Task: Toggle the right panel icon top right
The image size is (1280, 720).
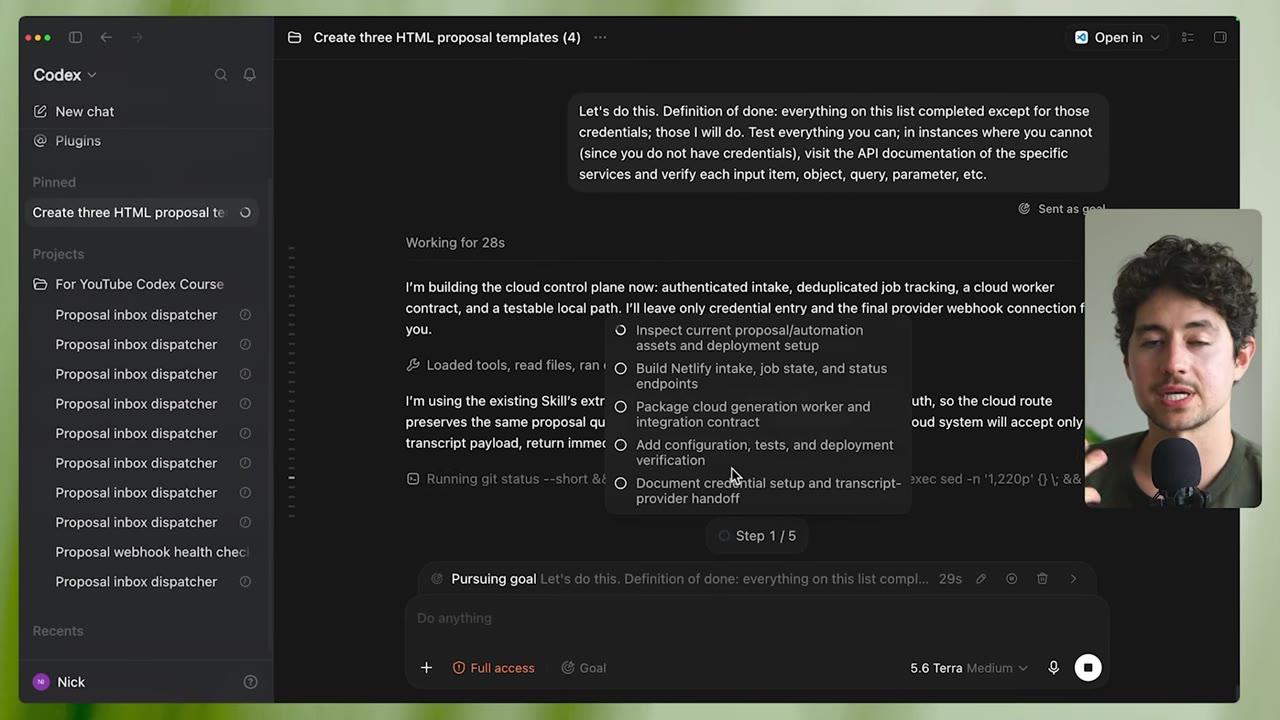Action: [x=1220, y=37]
